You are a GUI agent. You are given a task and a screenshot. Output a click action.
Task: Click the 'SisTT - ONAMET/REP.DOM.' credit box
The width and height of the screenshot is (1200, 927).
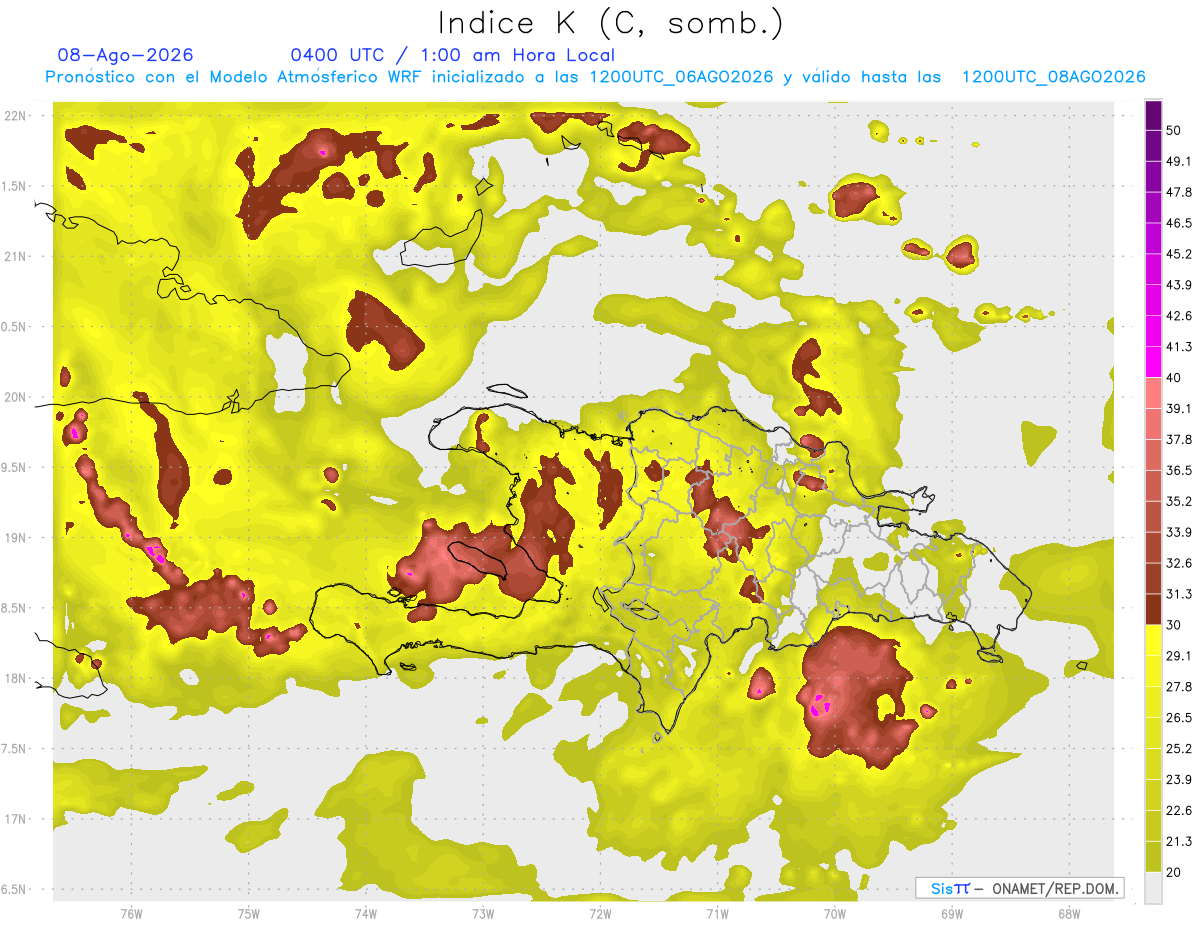click(1019, 888)
